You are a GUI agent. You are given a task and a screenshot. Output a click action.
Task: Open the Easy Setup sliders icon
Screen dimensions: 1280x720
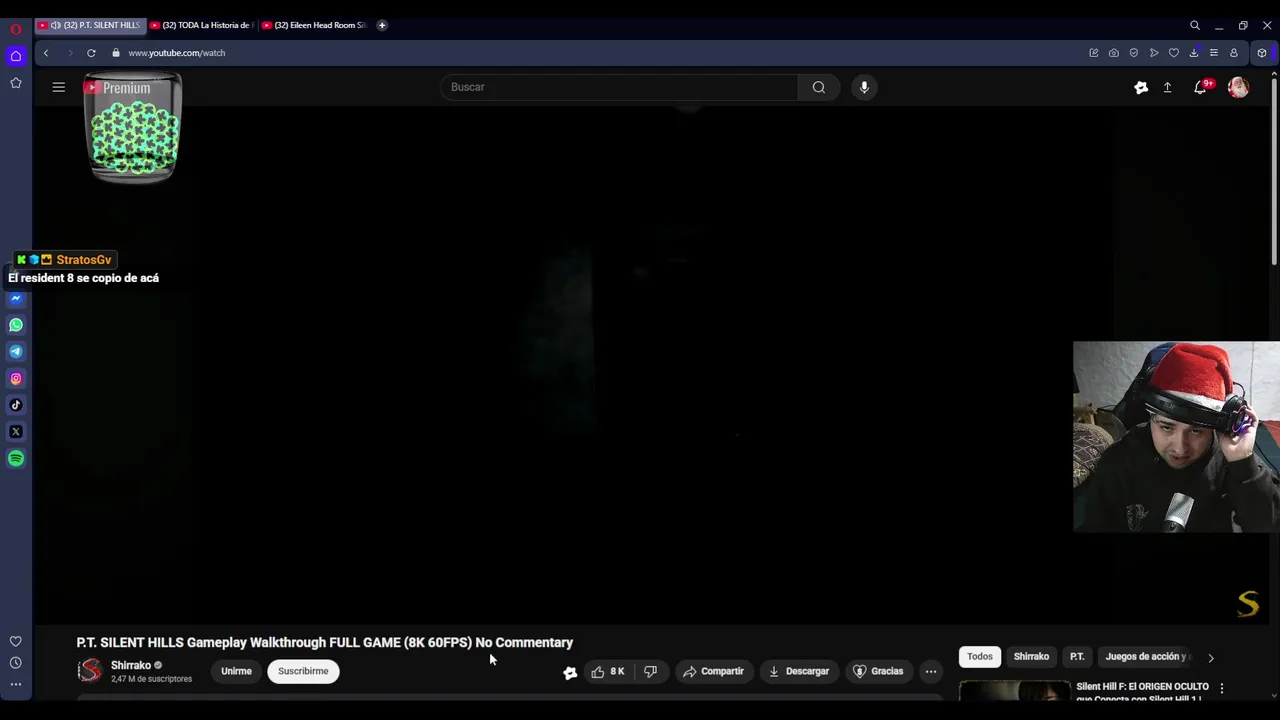[x=1214, y=53]
